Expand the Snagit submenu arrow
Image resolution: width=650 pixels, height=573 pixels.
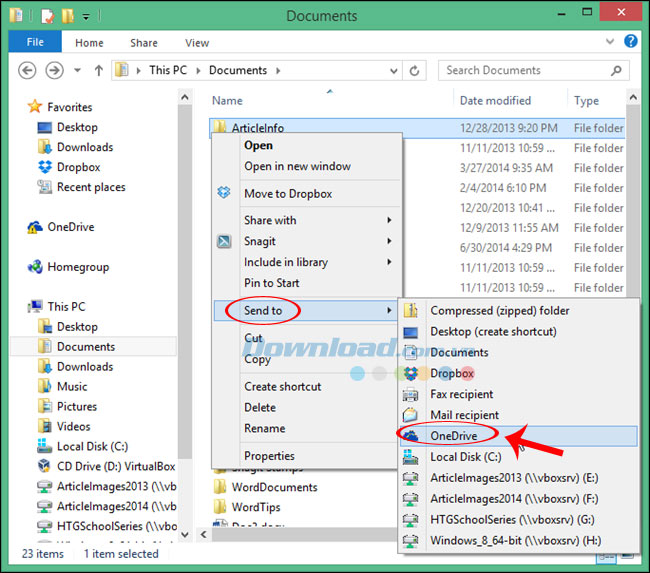389,241
